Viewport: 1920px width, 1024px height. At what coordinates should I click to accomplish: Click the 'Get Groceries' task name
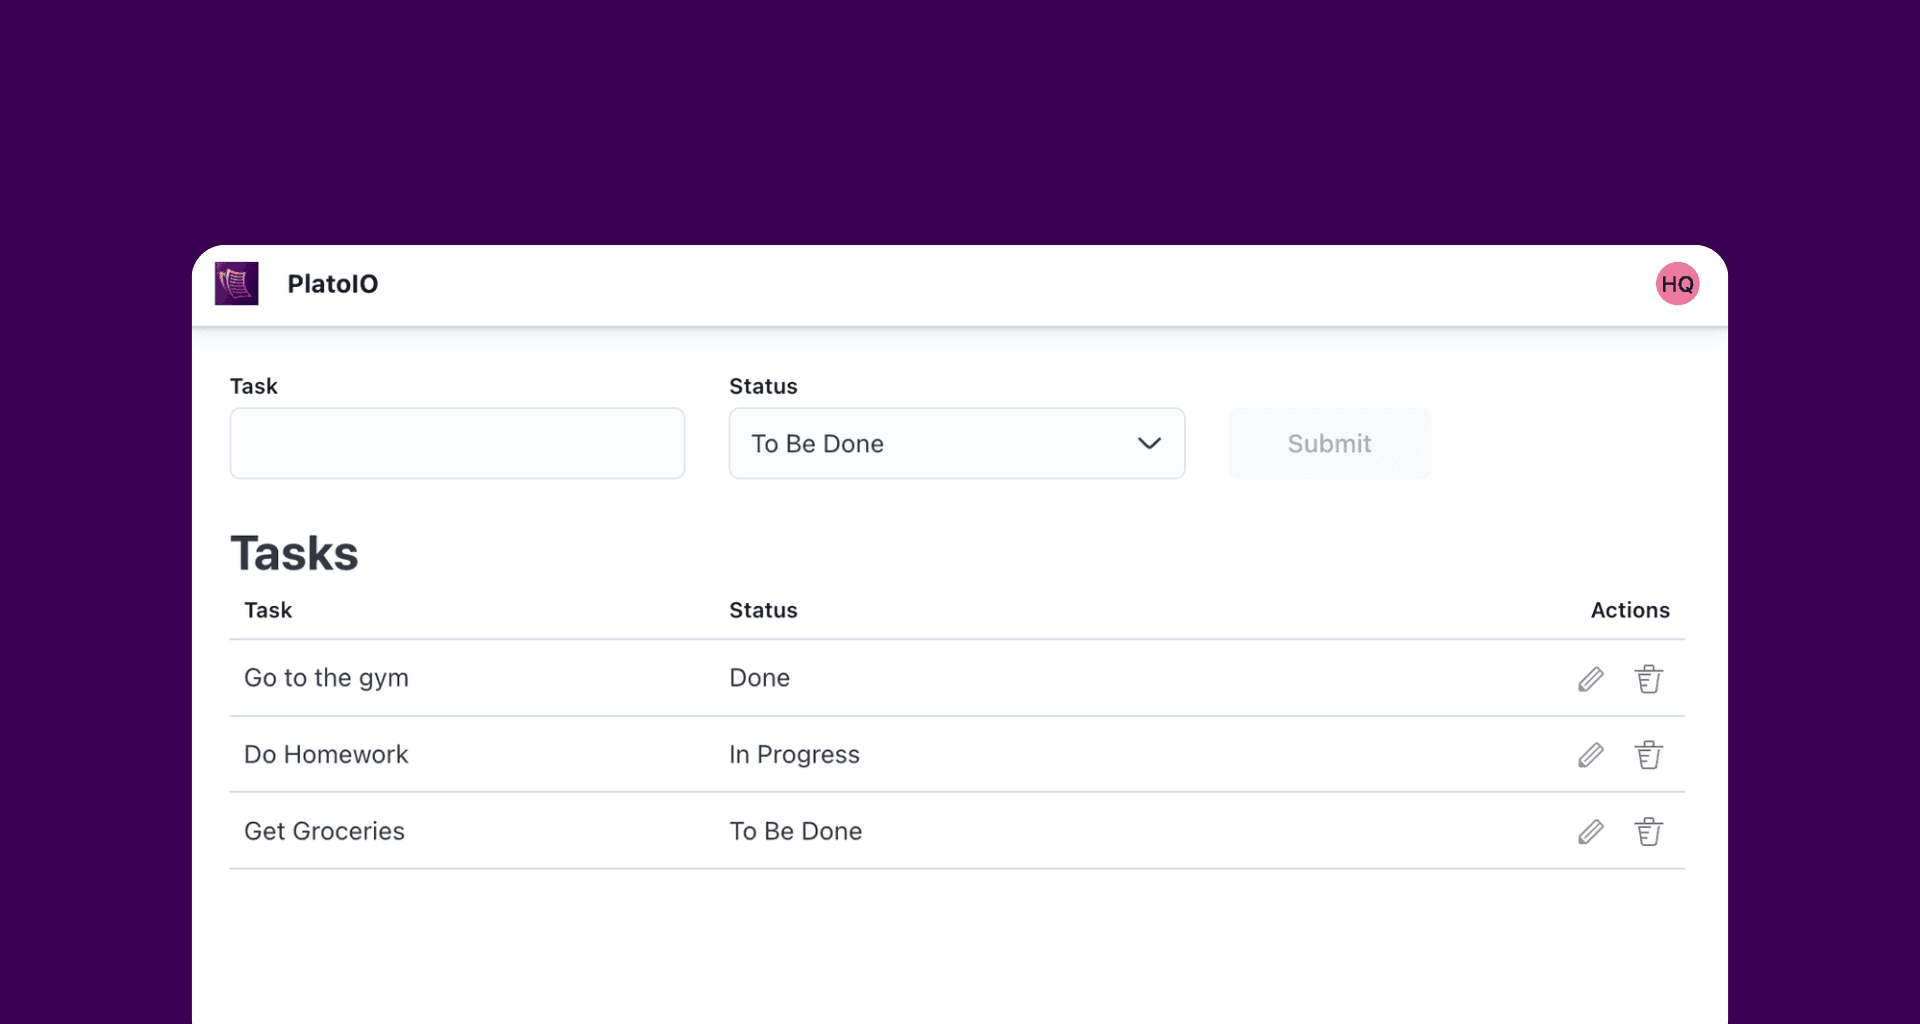click(x=324, y=831)
